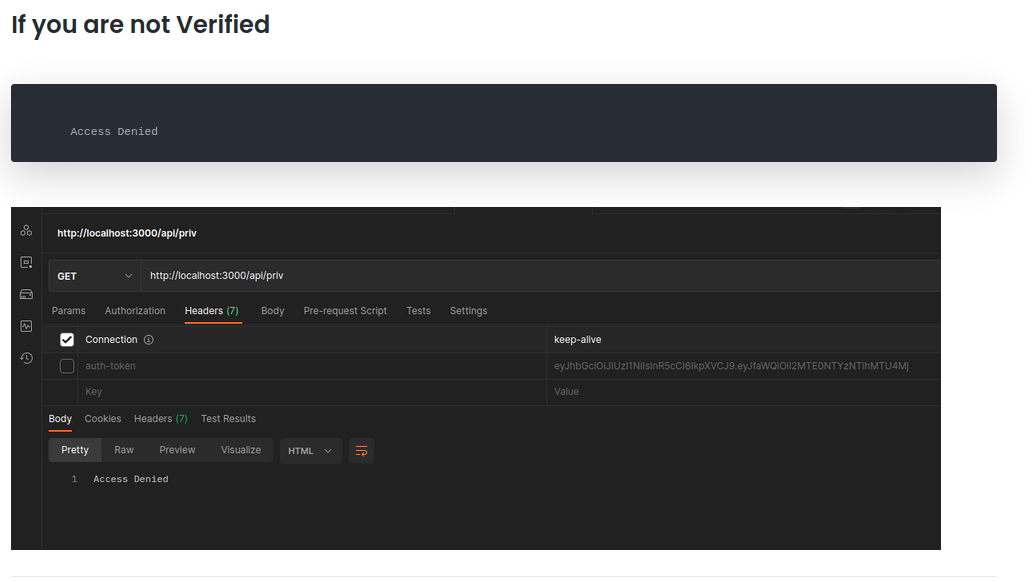Select the Environments sidebar icon
The width and height of the screenshot is (1032, 582).
pos(25,262)
